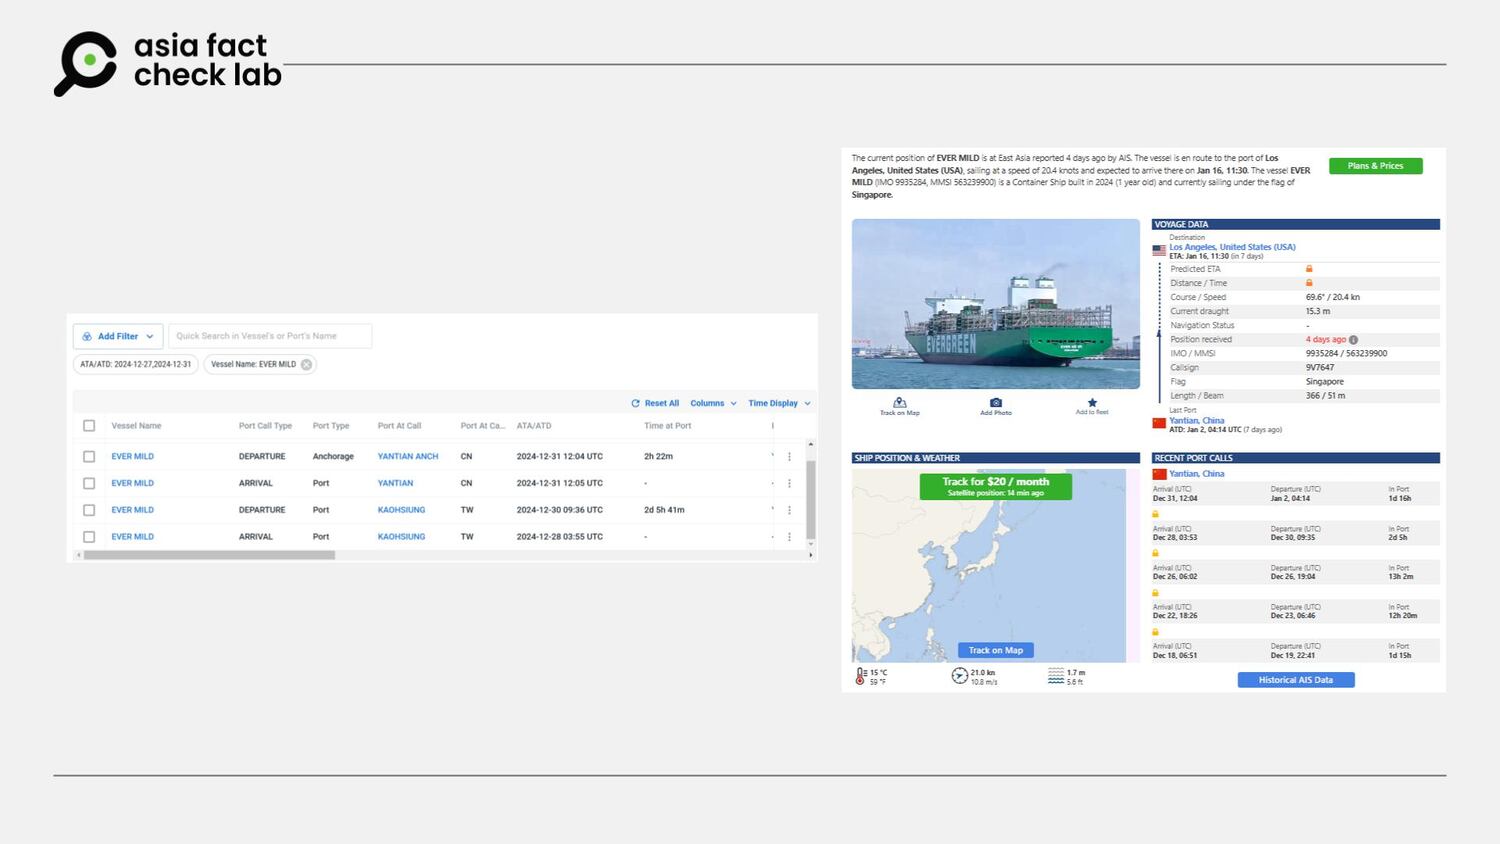Expand the Add Filter dropdown arrow

pos(150,336)
